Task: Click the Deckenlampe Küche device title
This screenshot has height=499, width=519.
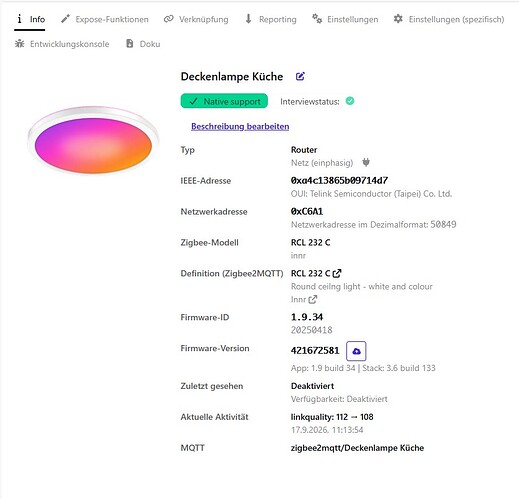Action: [232, 76]
